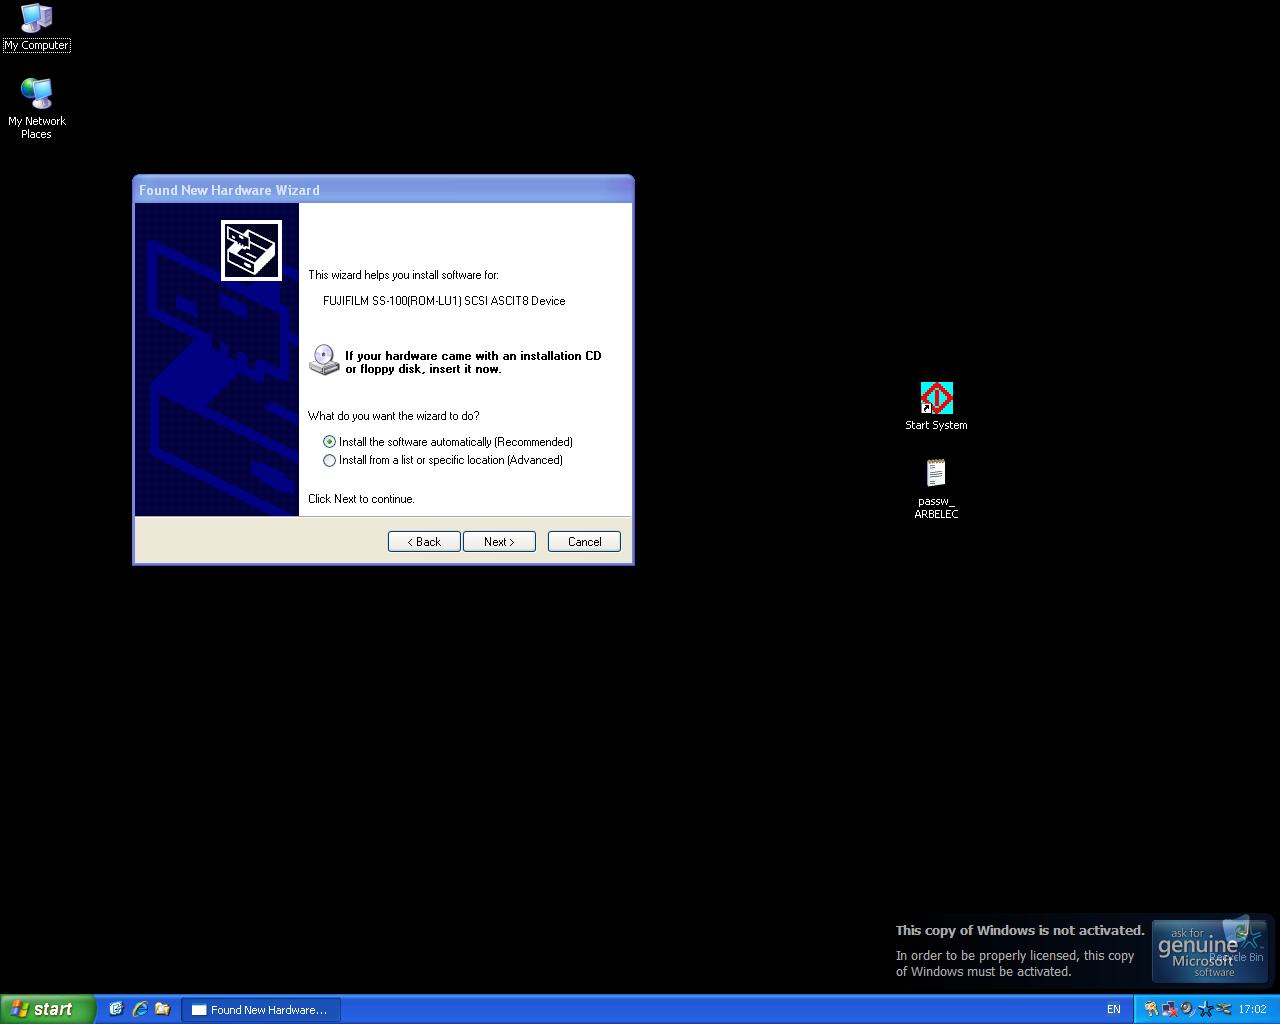
Task: Click the speaker volume tray icon
Action: 1188,1009
